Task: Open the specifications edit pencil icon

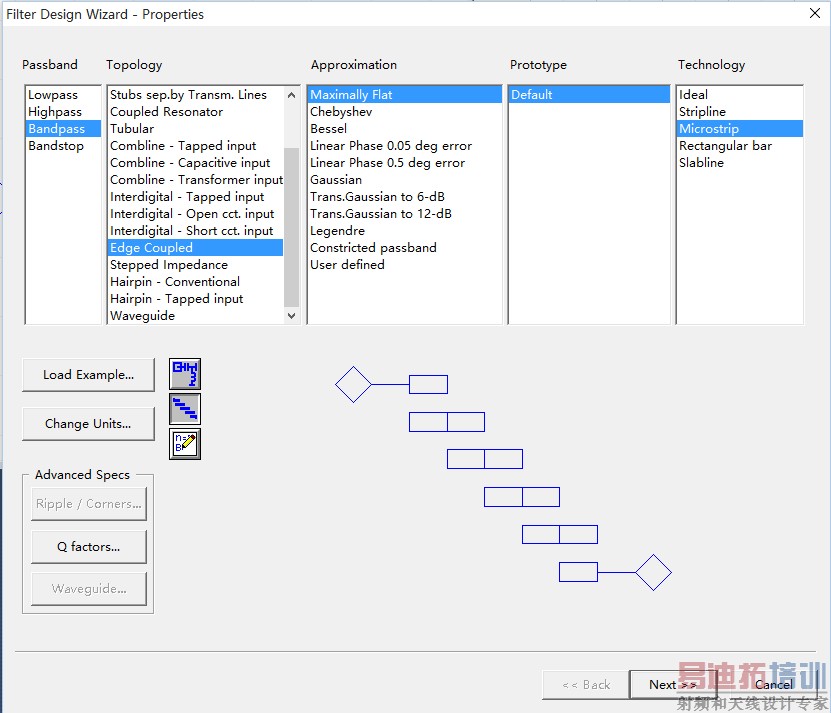Action: point(185,444)
